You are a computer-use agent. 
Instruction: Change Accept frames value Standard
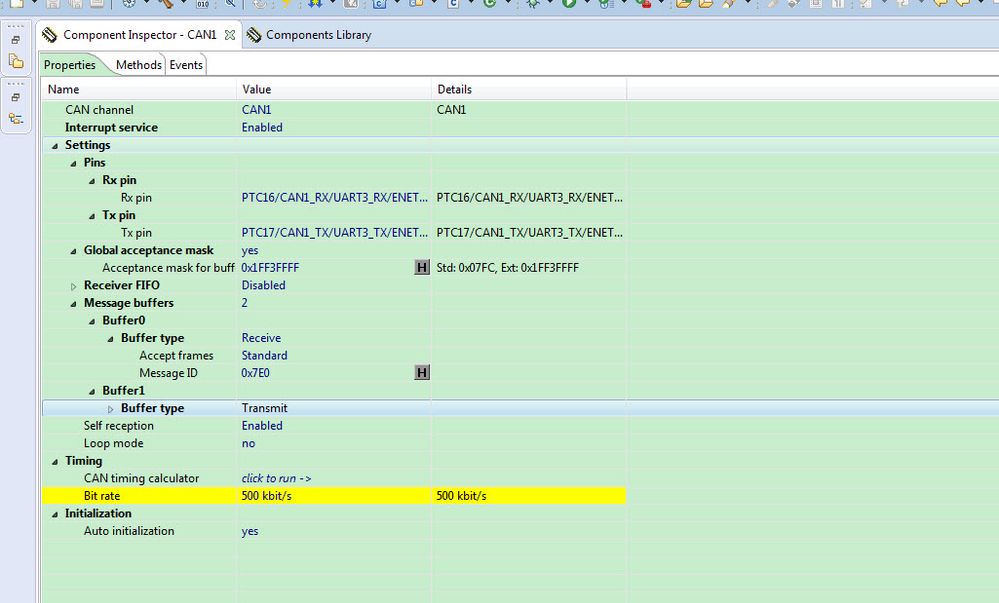264,356
